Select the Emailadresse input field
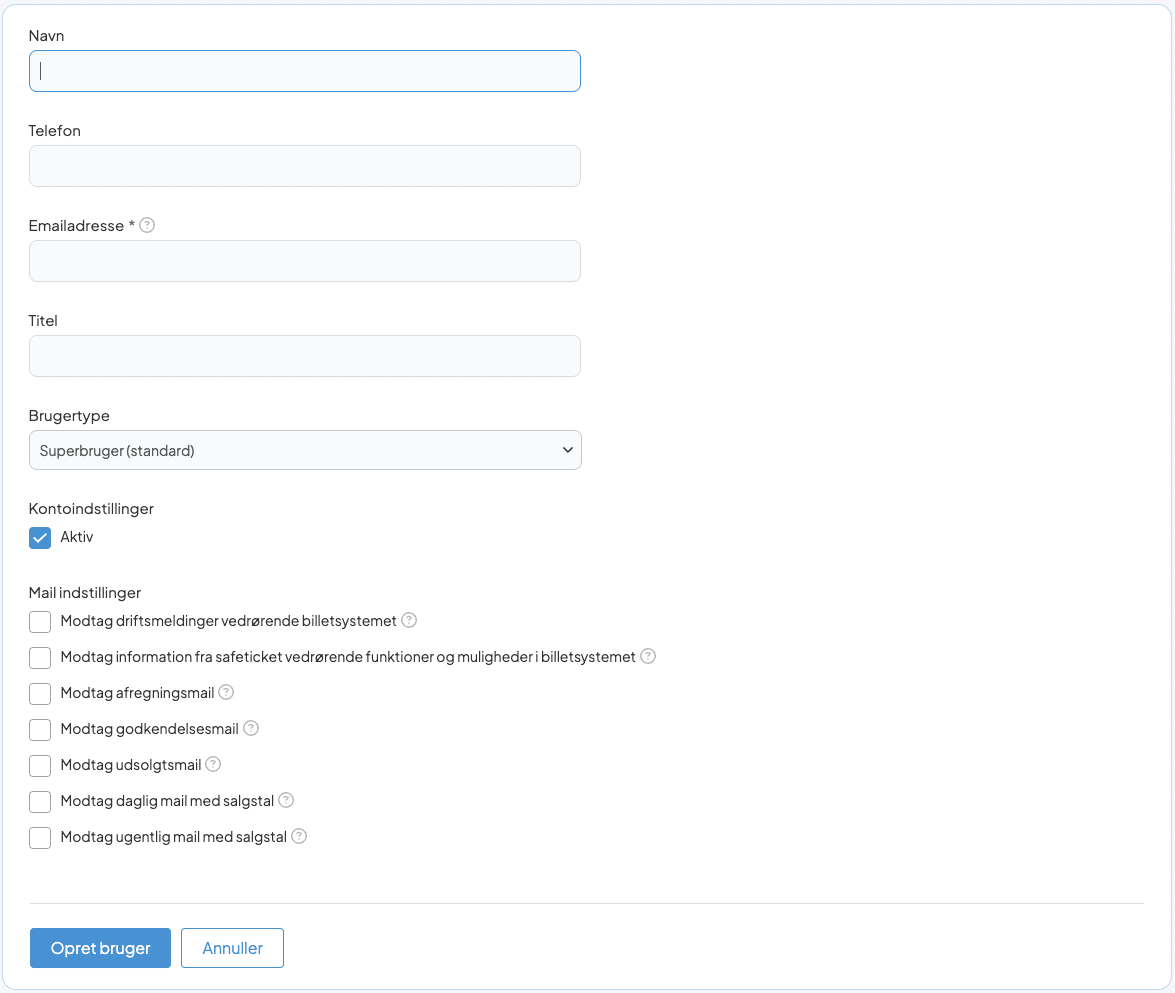The height and width of the screenshot is (993, 1175). click(305, 261)
